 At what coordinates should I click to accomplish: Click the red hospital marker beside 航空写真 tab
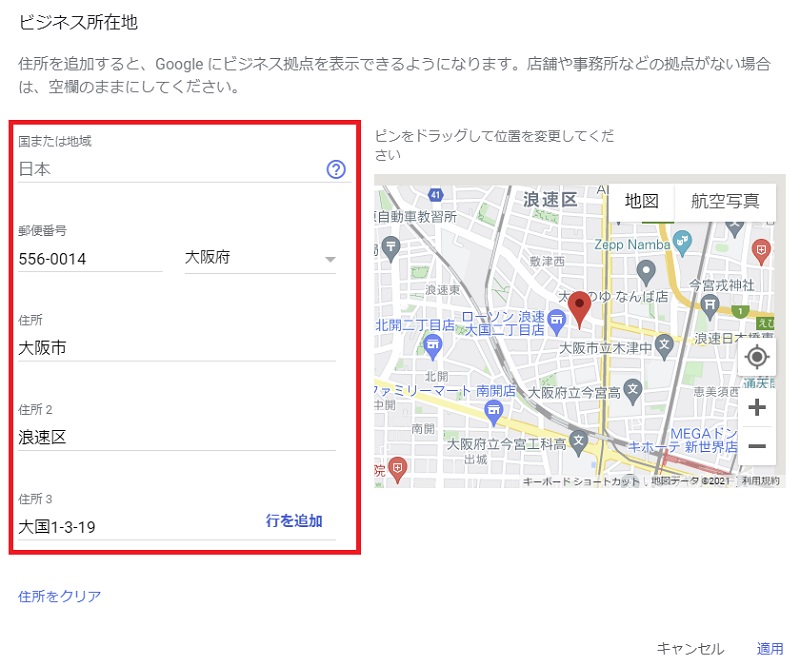click(x=761, y=252)
